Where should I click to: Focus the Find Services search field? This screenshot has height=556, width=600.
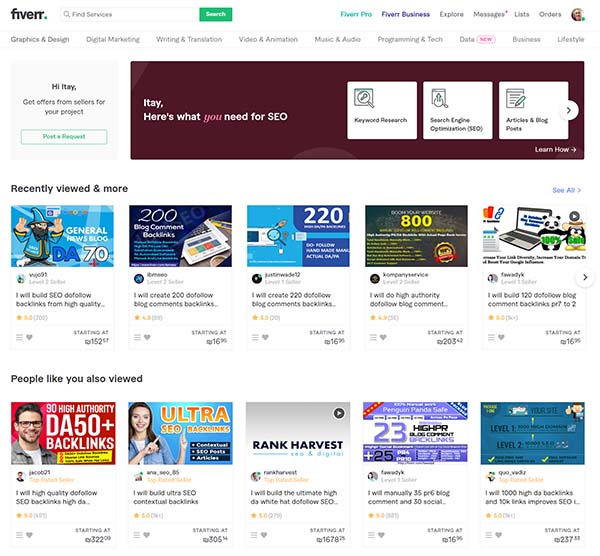[x=130, y=14]
